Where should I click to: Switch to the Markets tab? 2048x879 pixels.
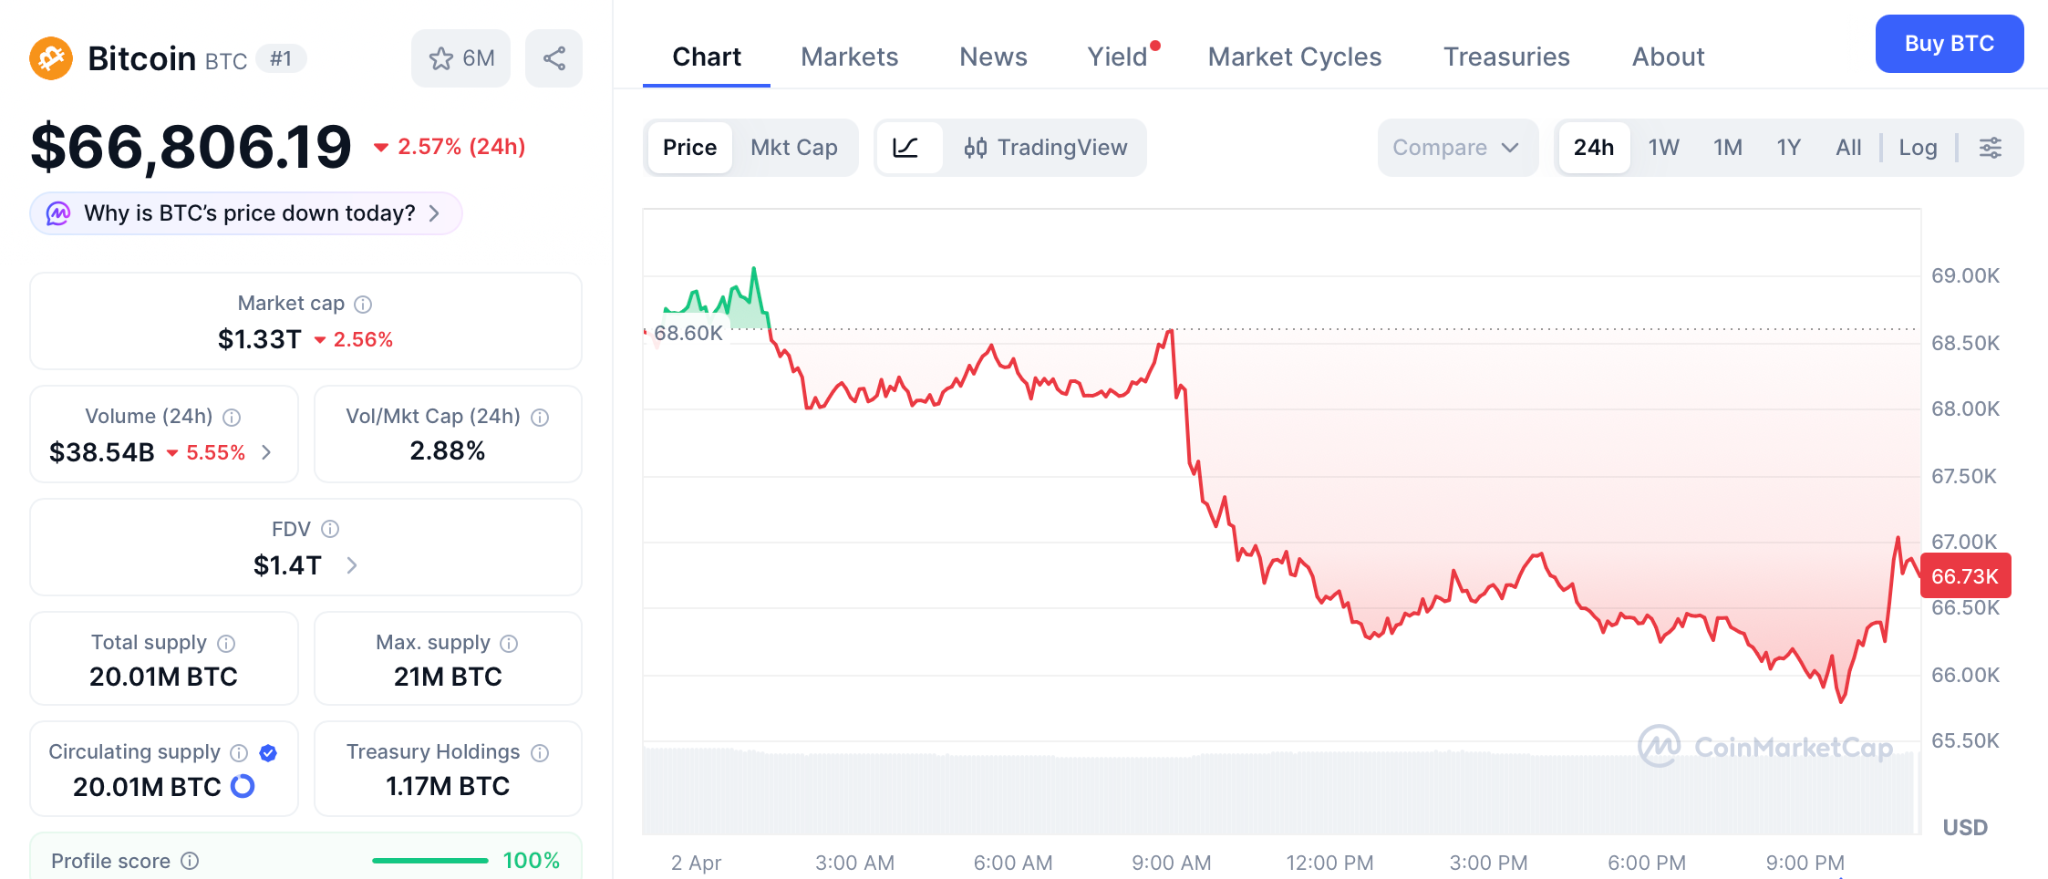(849, 57)
